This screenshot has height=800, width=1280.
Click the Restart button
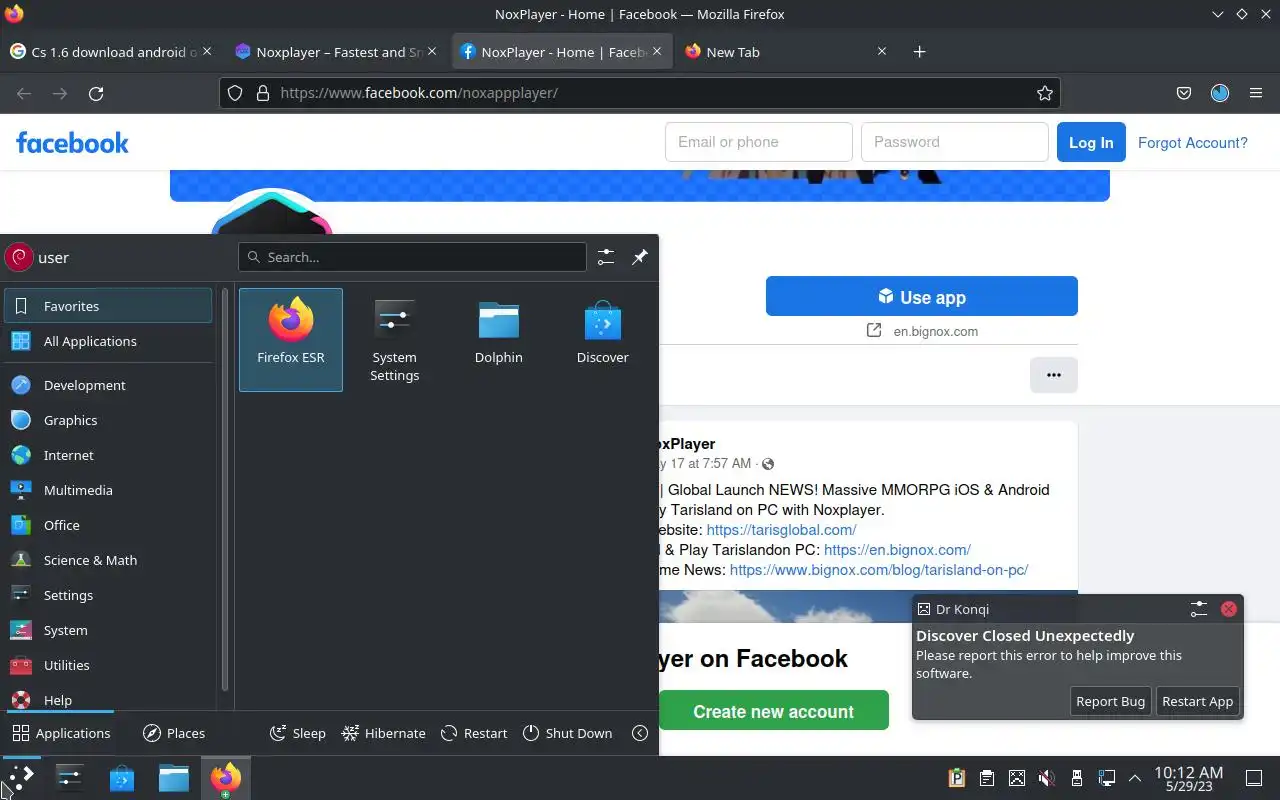click(x=474, y=733)
